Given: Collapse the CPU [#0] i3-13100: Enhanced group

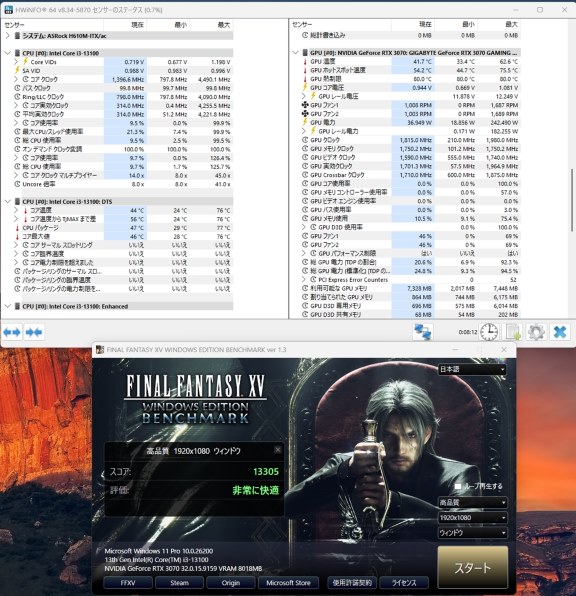Looking at the screenshot, I should pos(8,306).
